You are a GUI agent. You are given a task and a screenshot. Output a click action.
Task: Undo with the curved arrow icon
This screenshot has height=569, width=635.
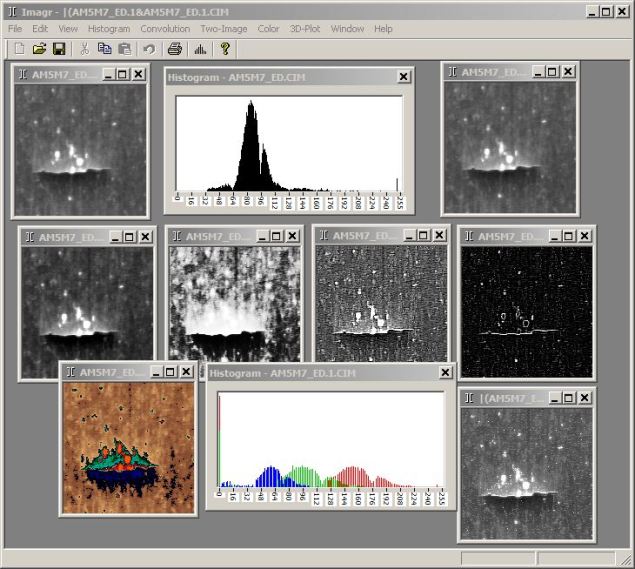click(x=149, y=49)
